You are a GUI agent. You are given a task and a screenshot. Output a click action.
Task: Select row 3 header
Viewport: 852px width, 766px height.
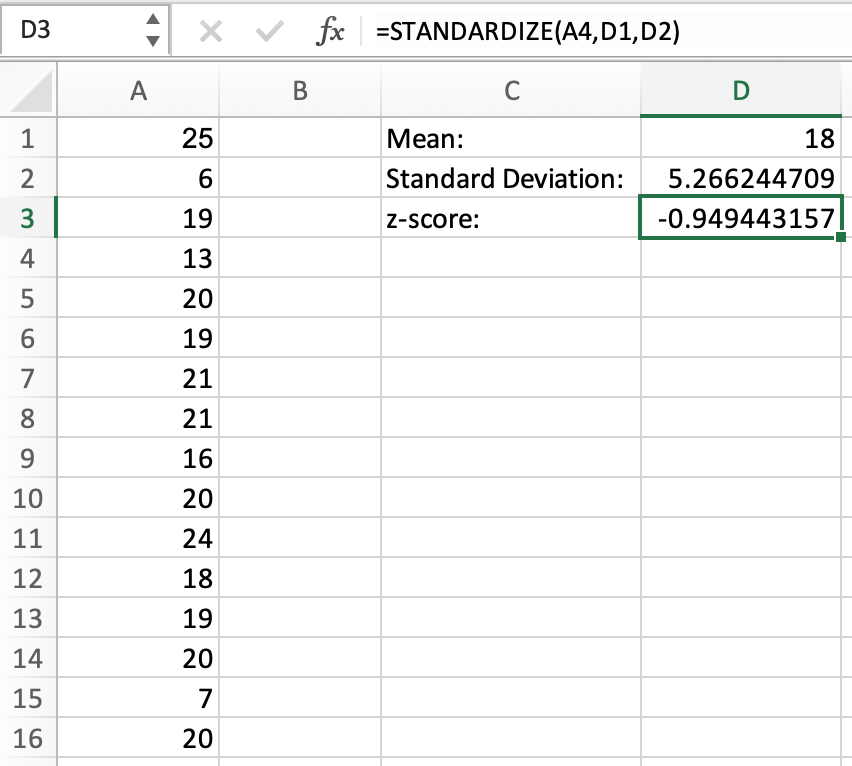click(x=27, y=219)
